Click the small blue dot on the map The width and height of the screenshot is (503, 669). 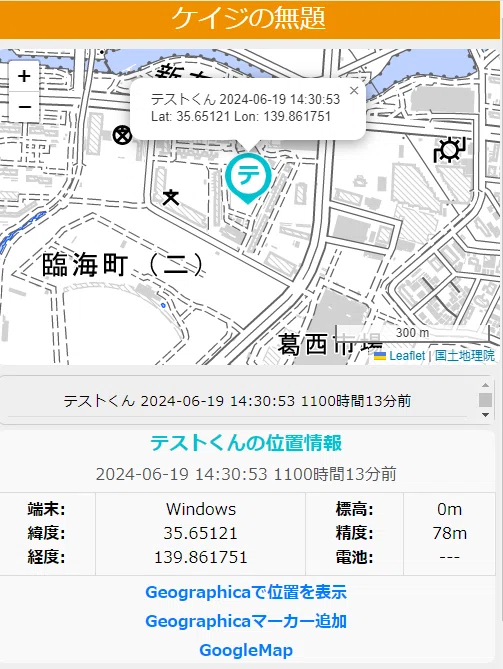(x=163, y=305)
